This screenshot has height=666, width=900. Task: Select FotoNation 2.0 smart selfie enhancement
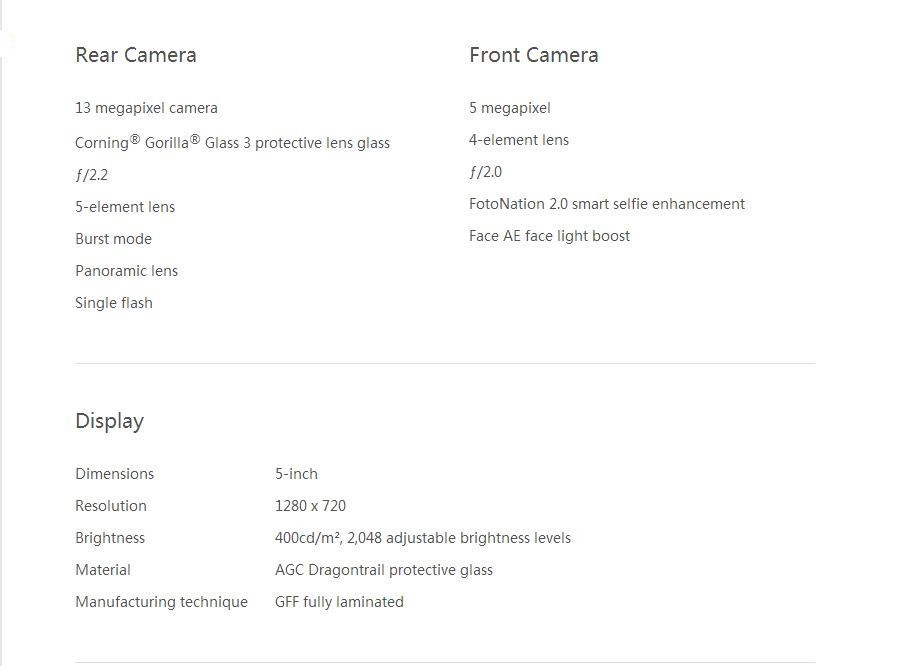(607, 204)
